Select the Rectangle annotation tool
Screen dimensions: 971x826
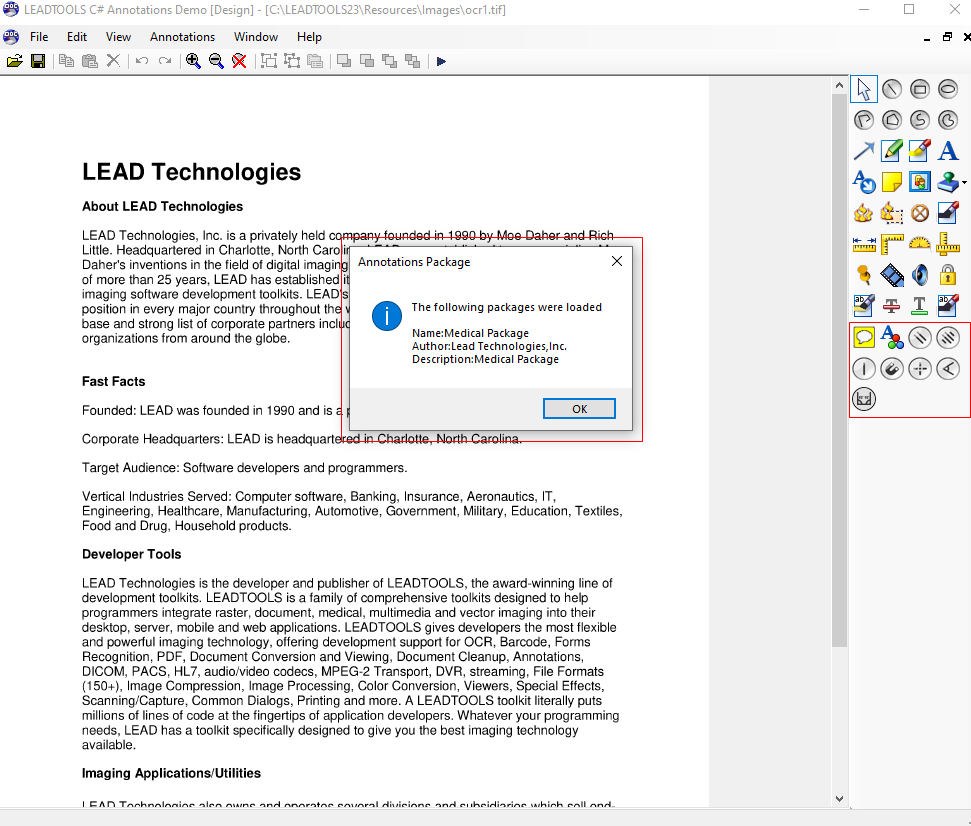coord(920,89)
